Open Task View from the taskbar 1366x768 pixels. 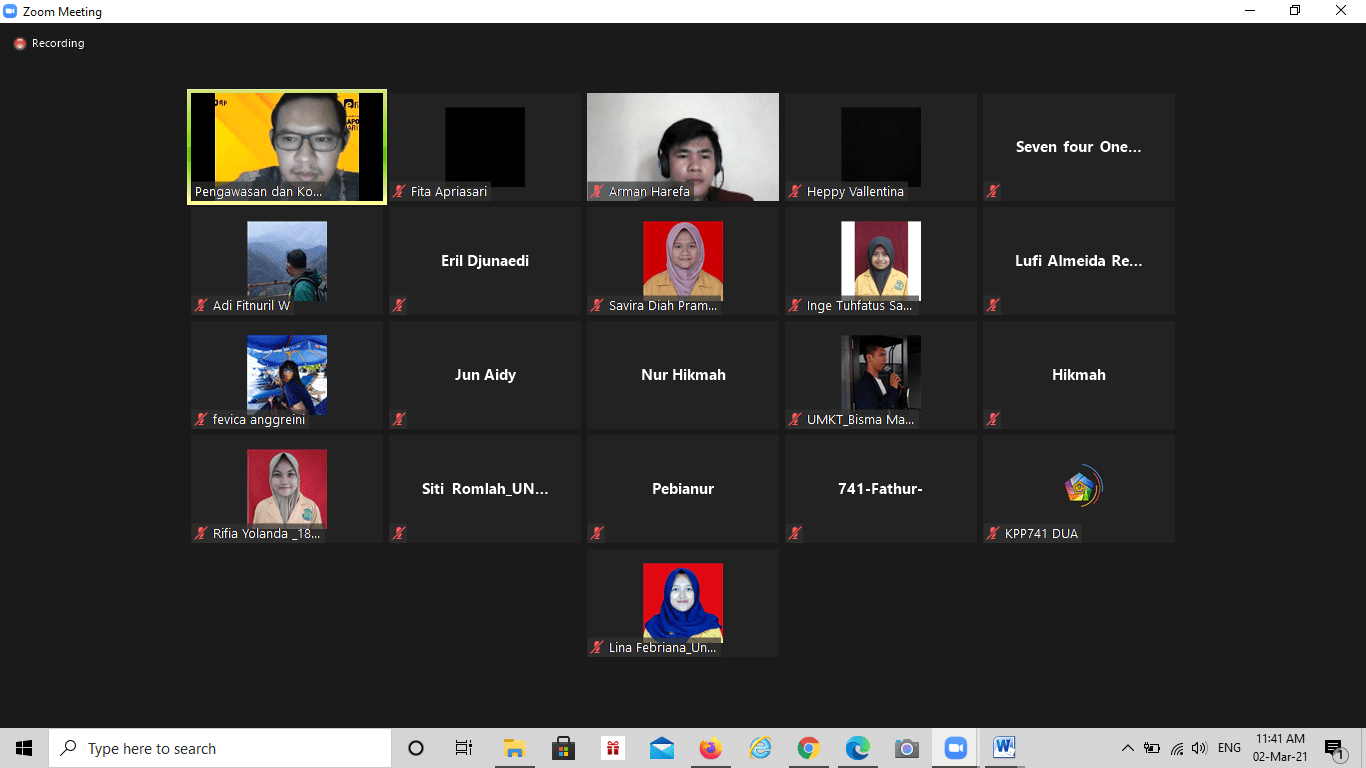[464, 748]
